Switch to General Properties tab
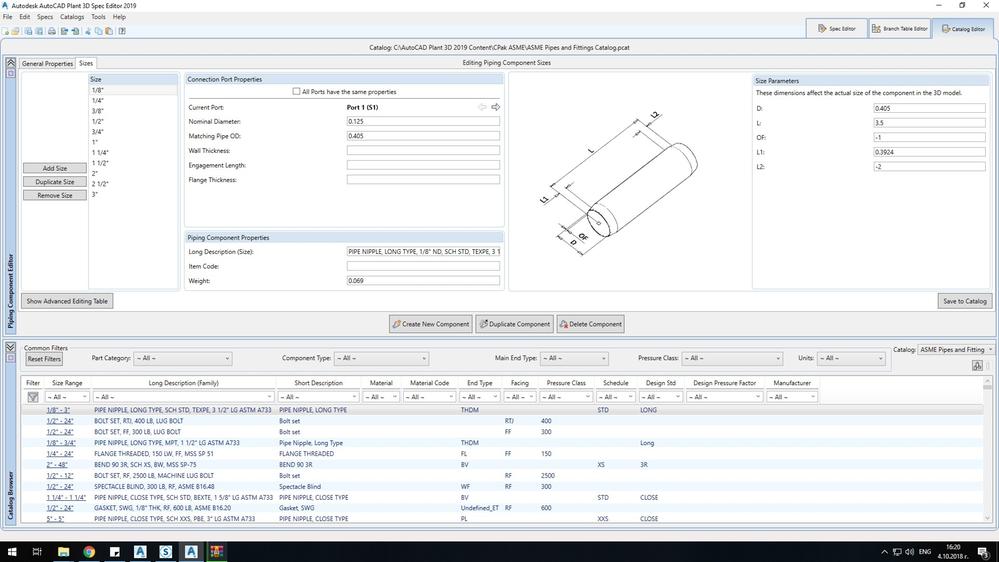Viewport: 999px width, 562px height. pyautogui.click(x=48, y=64)
